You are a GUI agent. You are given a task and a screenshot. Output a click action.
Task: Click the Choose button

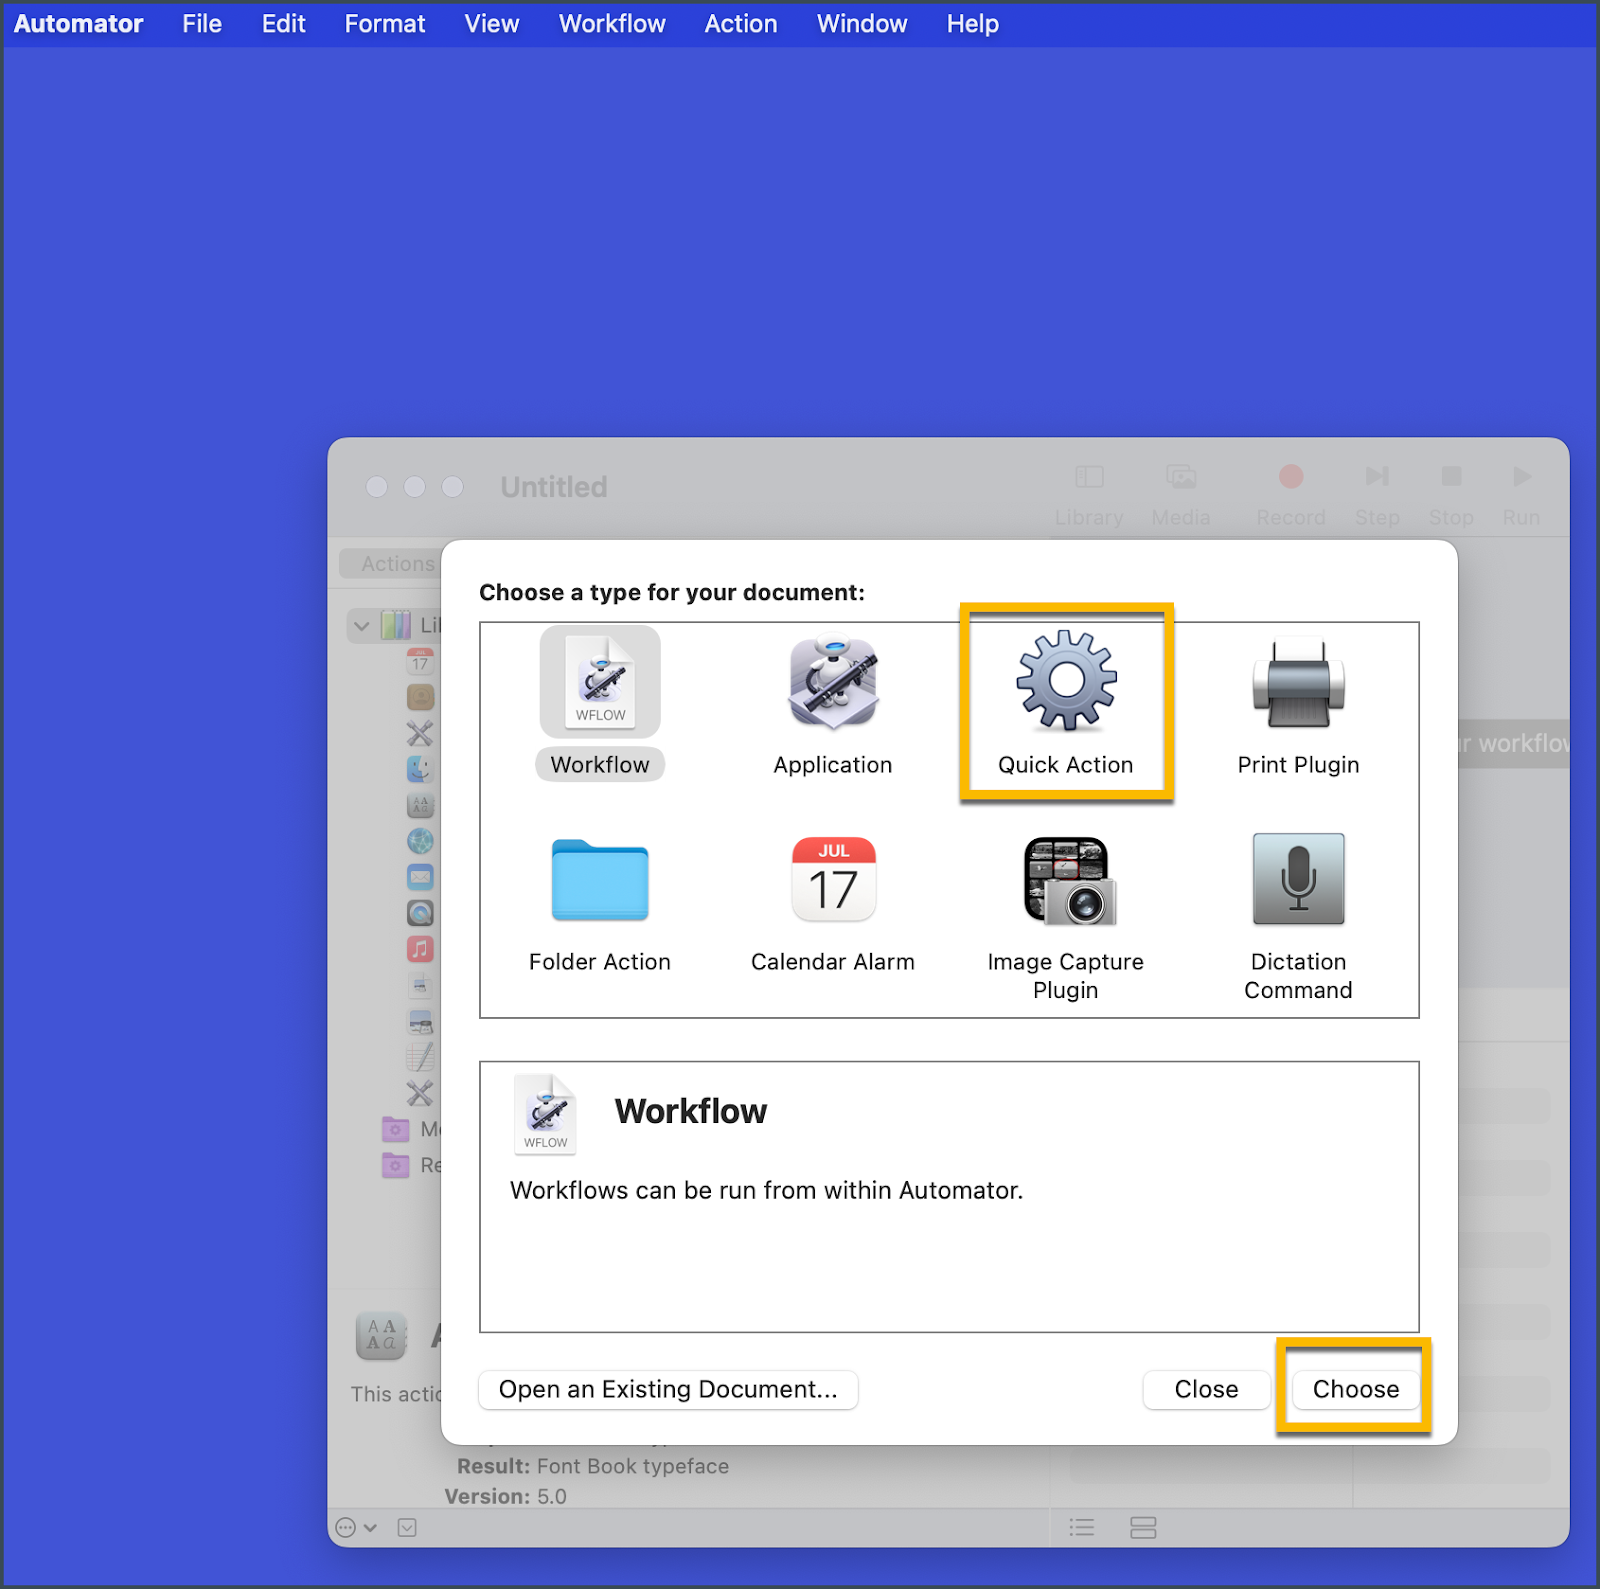click(x=1356, y=1389)
